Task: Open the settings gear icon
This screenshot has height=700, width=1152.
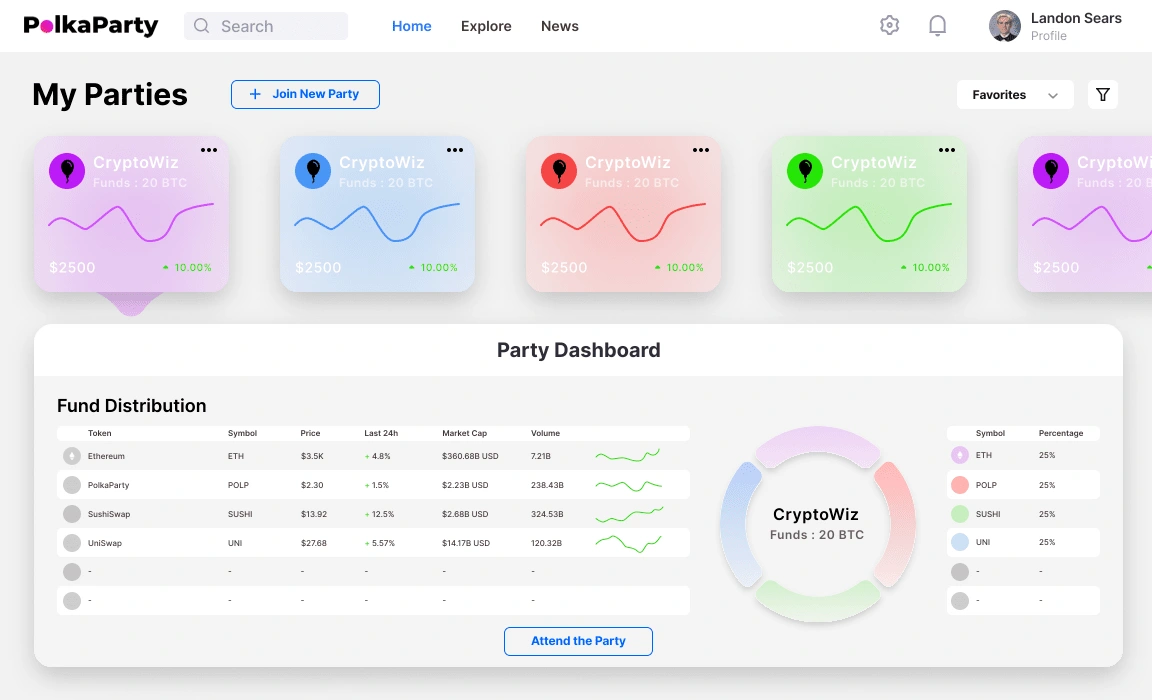Action: point(889,25)
